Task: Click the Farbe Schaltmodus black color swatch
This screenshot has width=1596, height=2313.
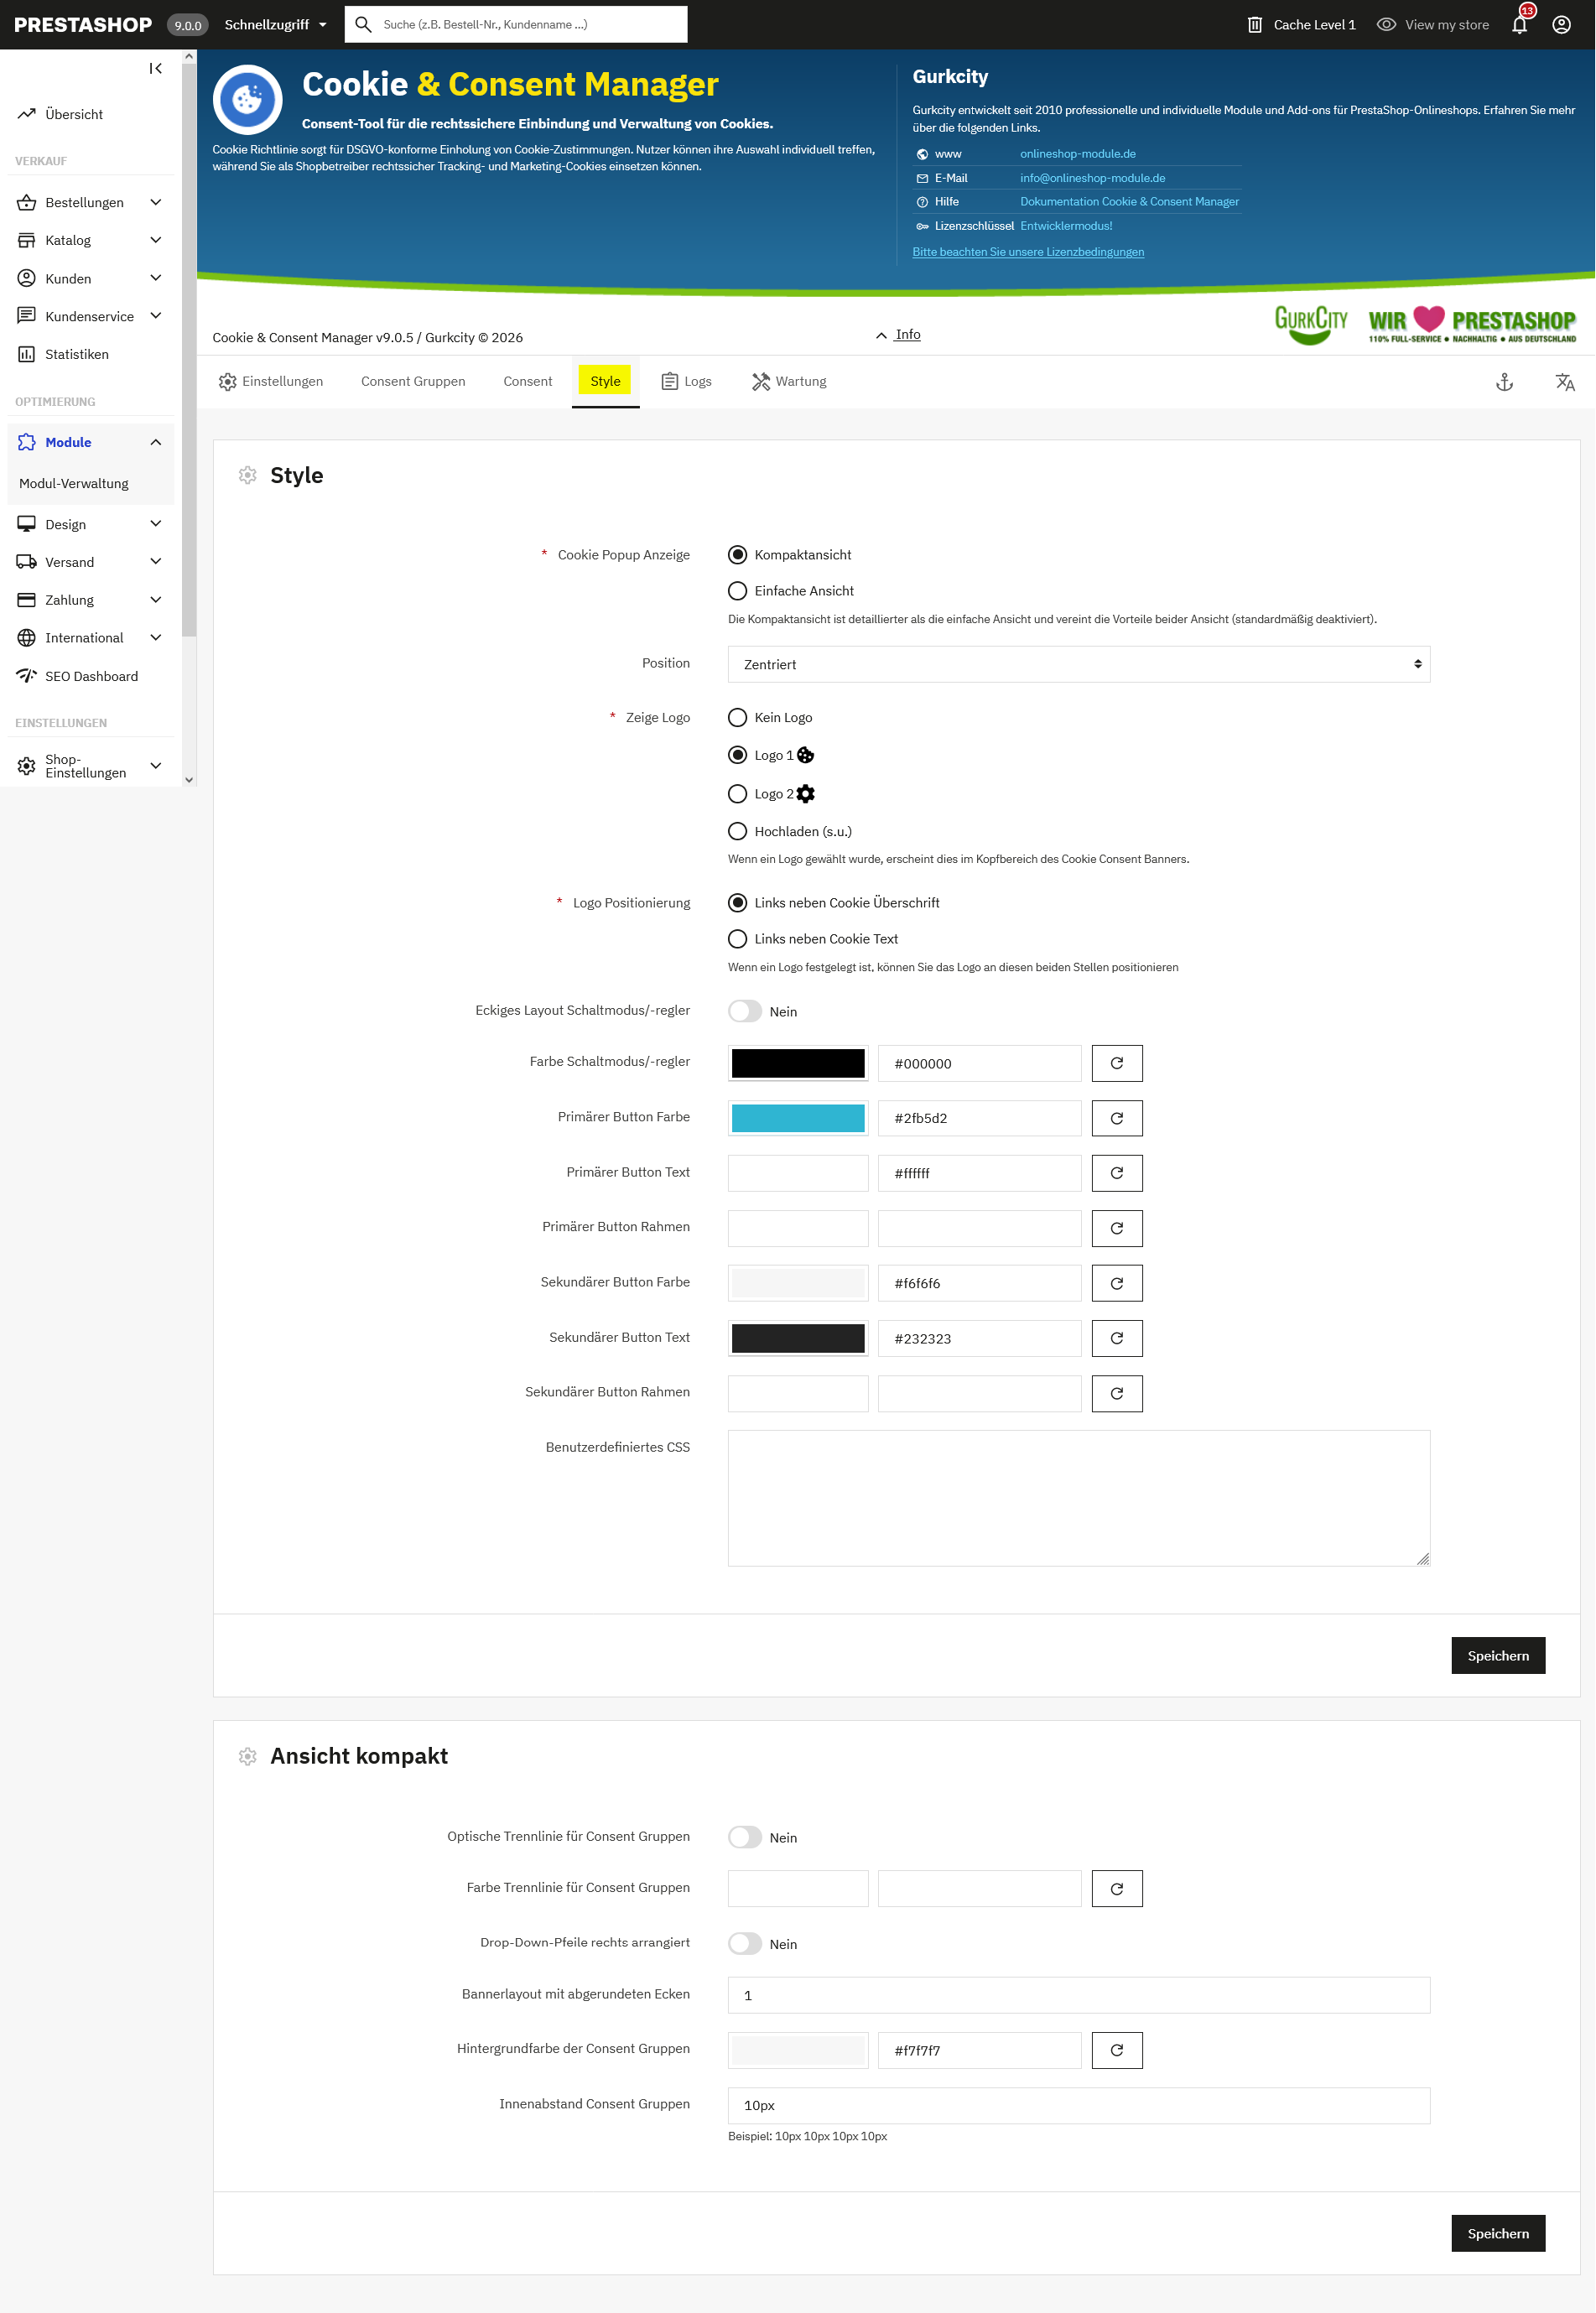Action: (x=797, y=1063)
